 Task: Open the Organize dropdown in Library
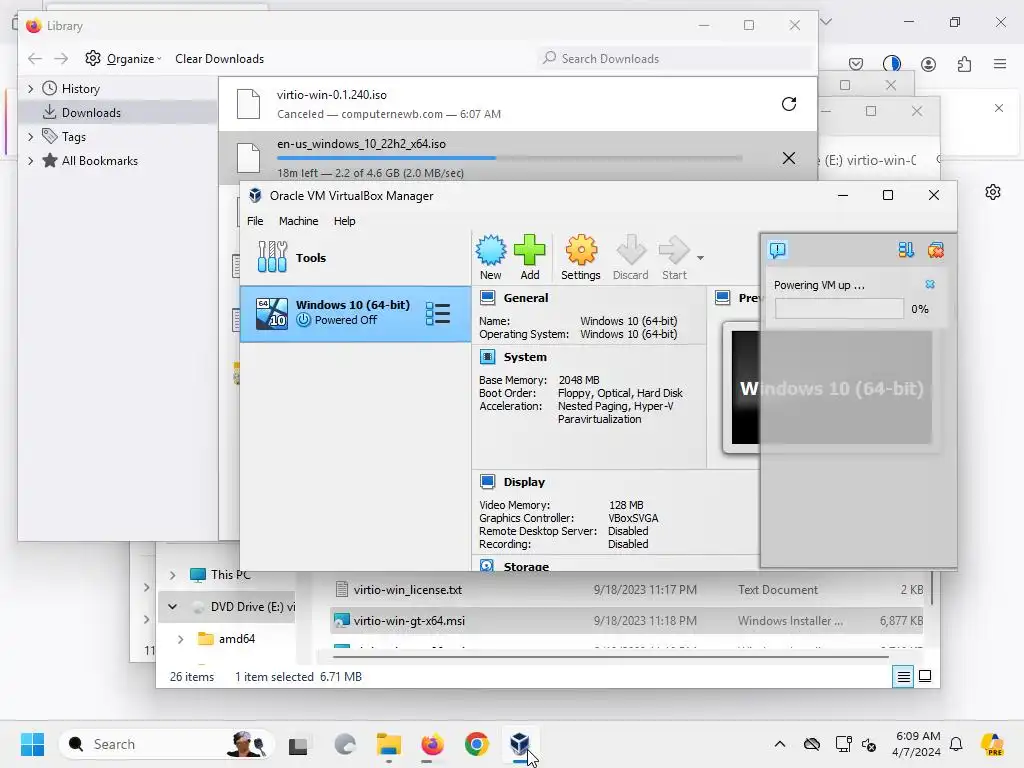pyautogui.click(x=123, y=58)
